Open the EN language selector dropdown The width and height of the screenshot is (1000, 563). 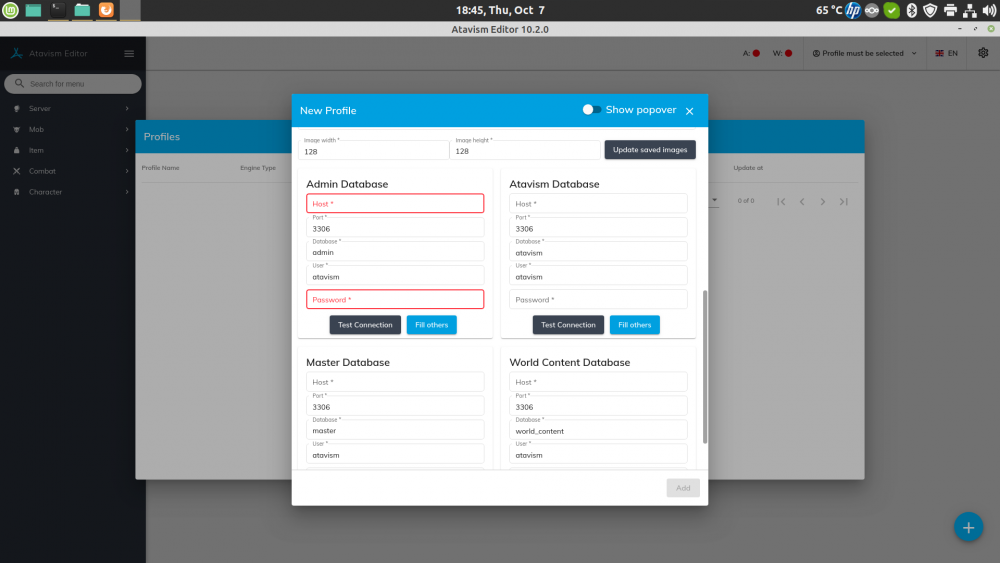946,53
